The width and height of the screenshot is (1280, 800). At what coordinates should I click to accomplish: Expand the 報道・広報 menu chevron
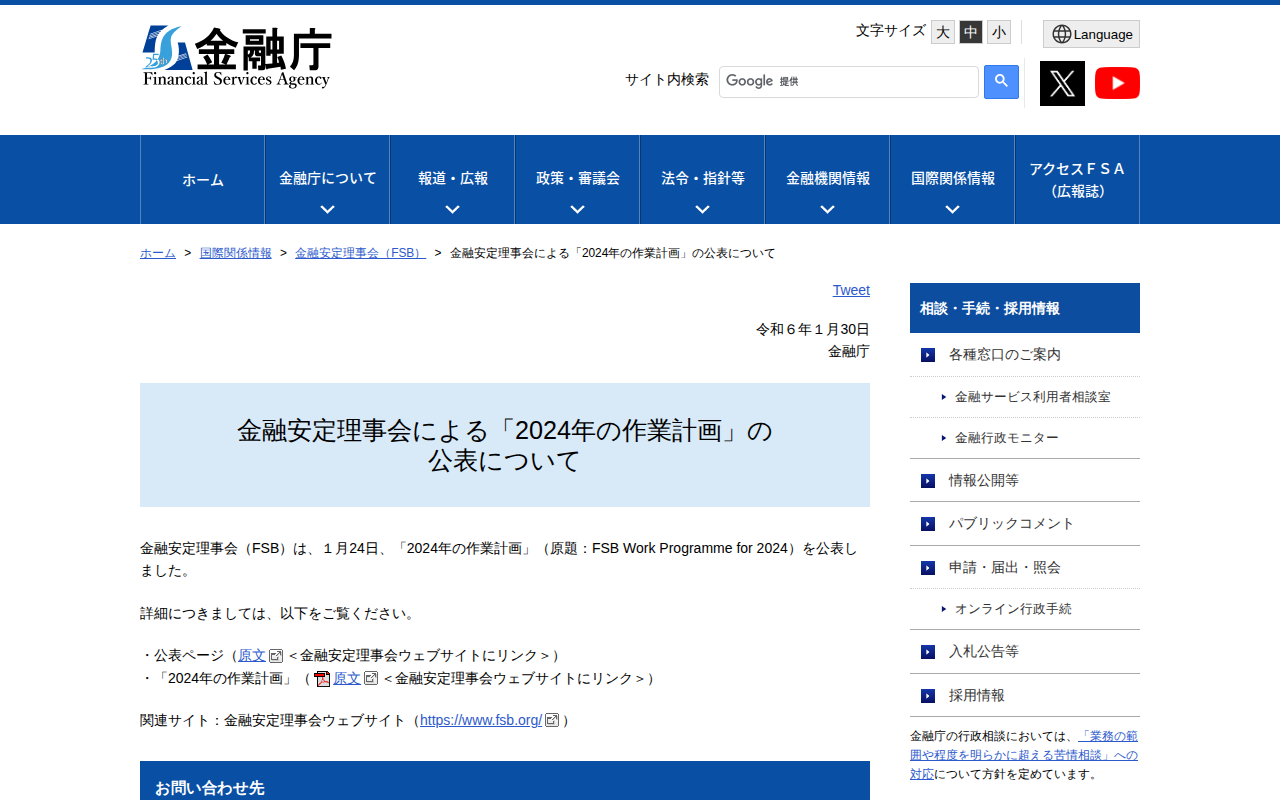click(452, 209)
